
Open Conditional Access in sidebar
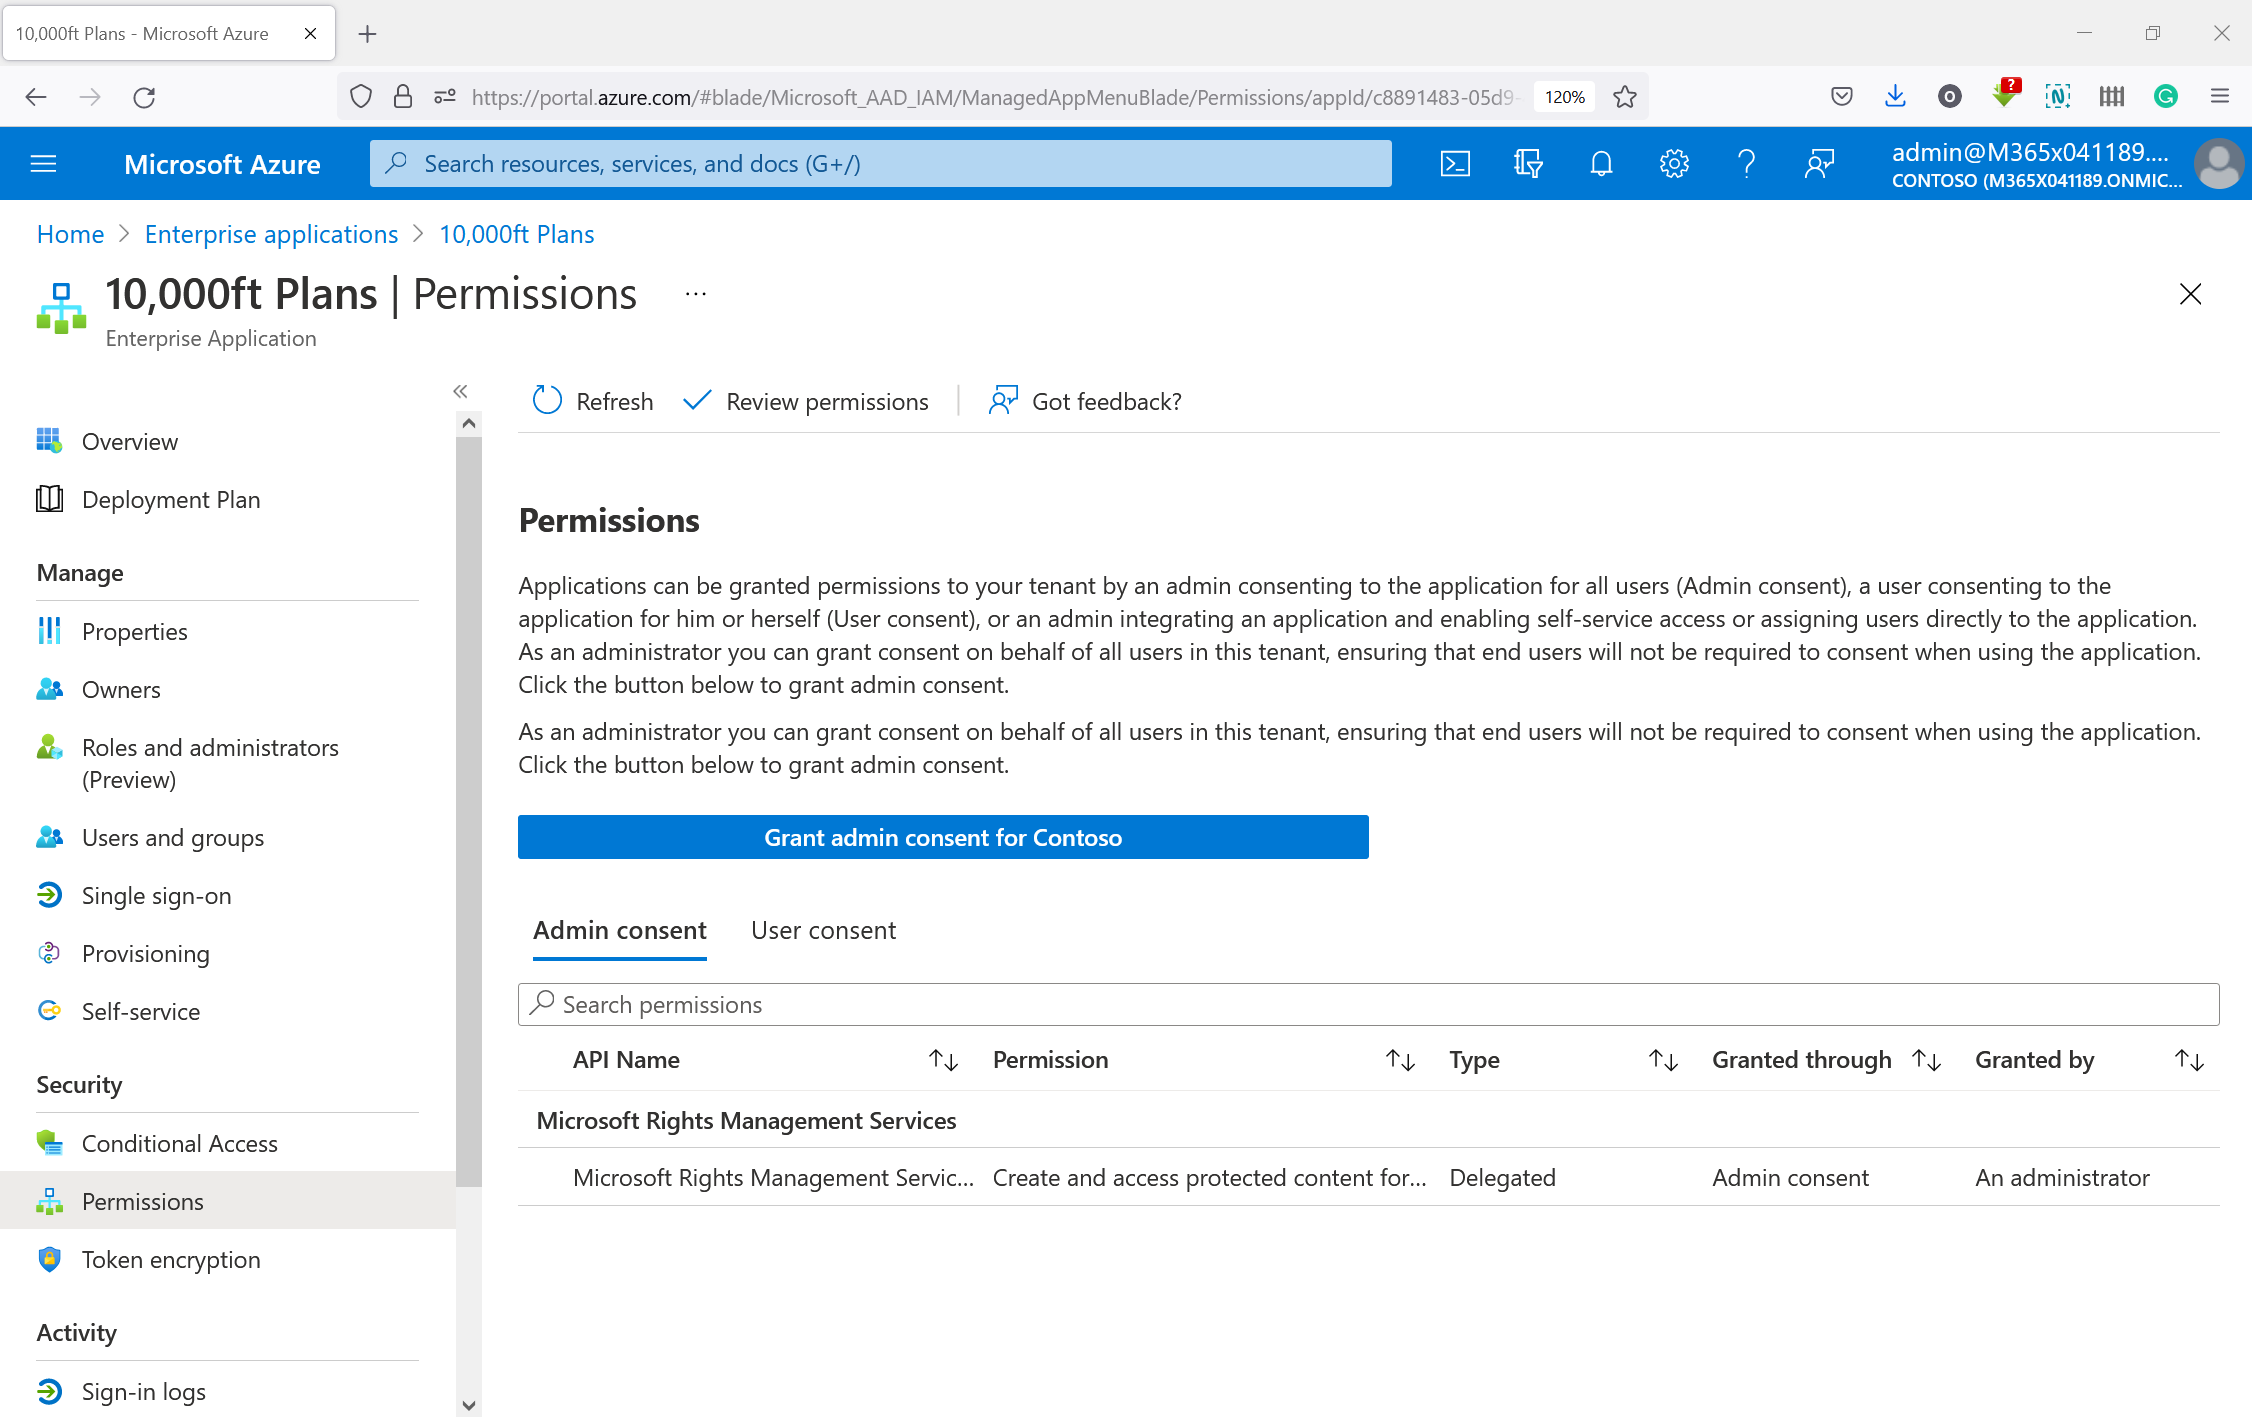179,1143
